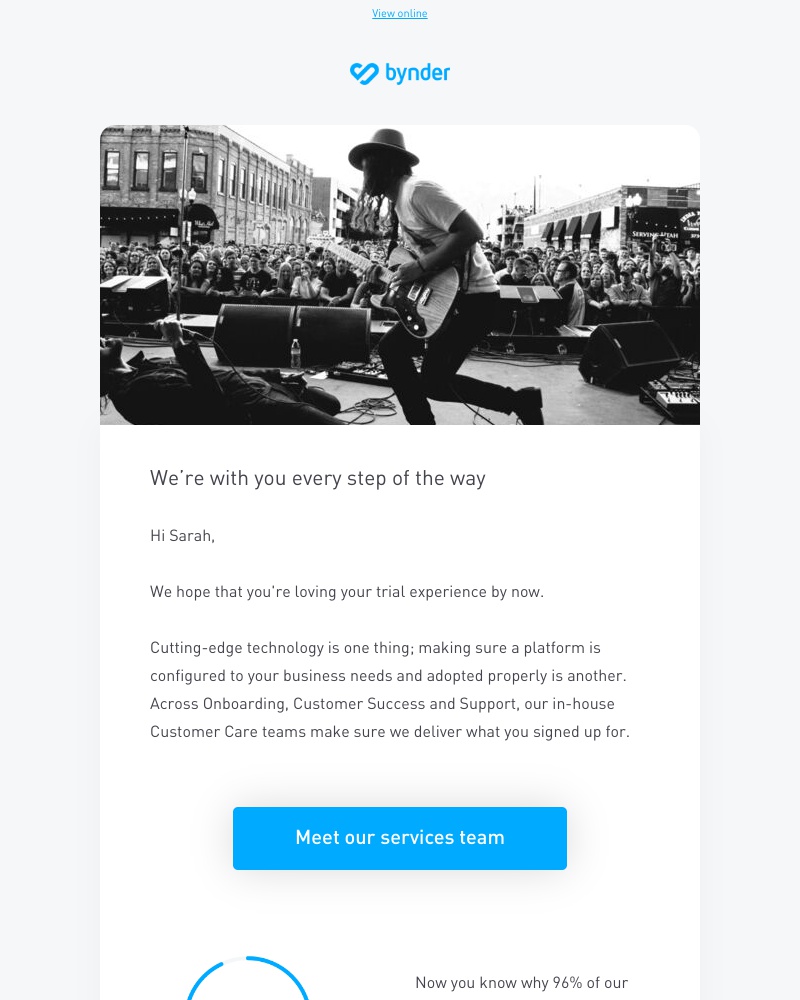Open the View online link
Viewport: 800px width, 1000px height.
(x=399, y=13)
